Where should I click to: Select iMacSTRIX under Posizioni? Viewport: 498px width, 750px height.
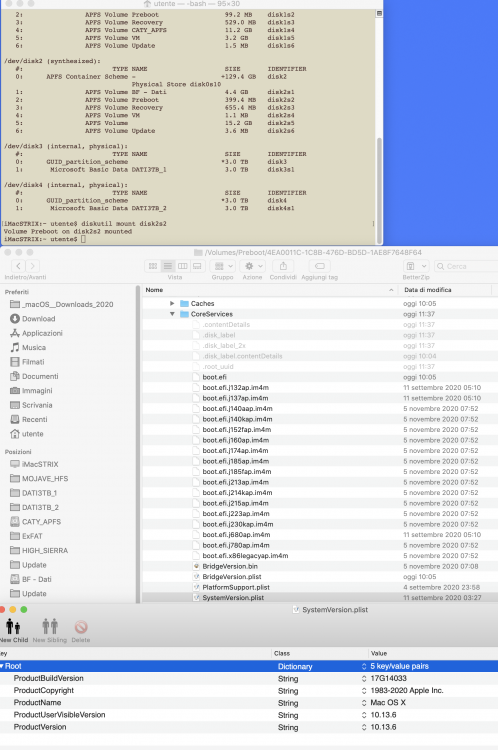coord(34,464)
